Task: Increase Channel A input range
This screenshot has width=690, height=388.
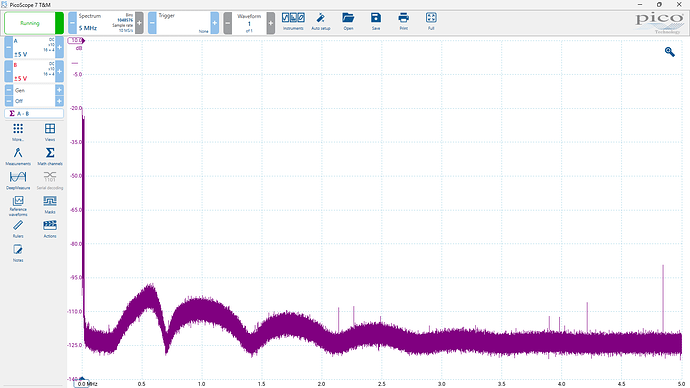Action: tap(59, 47)
